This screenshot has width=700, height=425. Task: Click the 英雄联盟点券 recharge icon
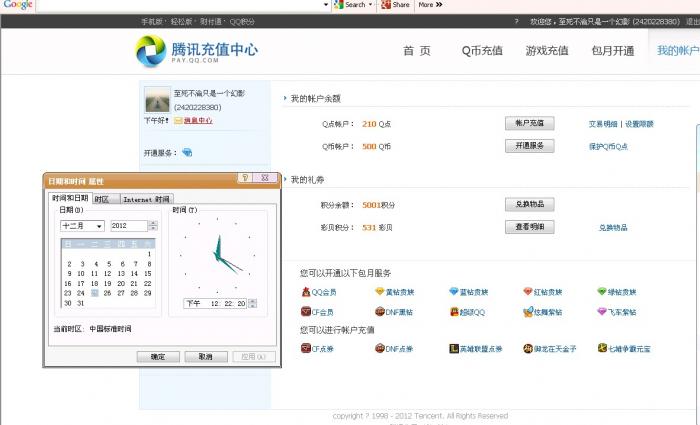tap(454, 348)
